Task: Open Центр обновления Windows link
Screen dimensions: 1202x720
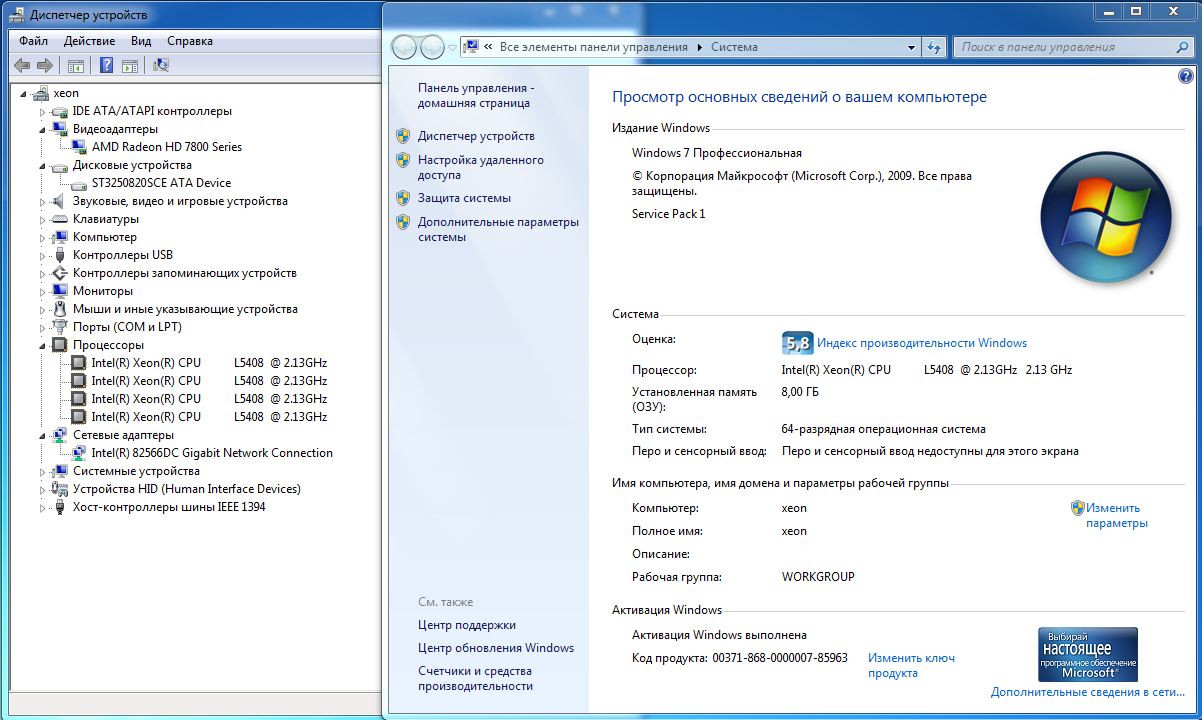Action: click(x=496, y=648)
